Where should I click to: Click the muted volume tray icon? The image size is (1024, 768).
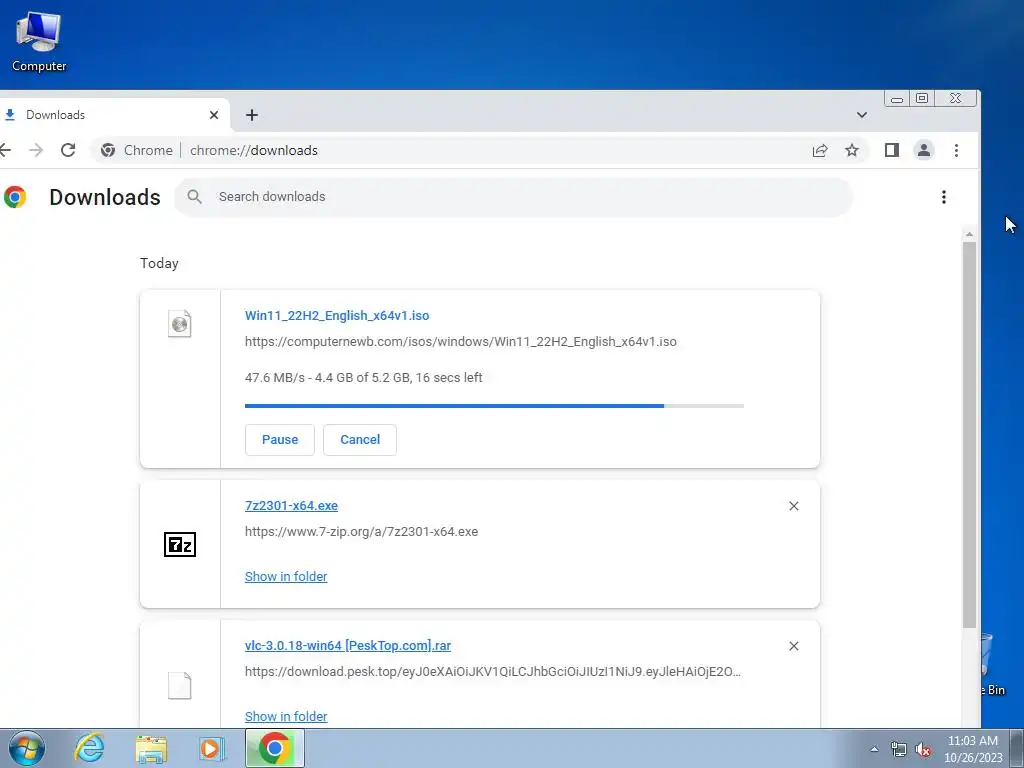point(923,749)
